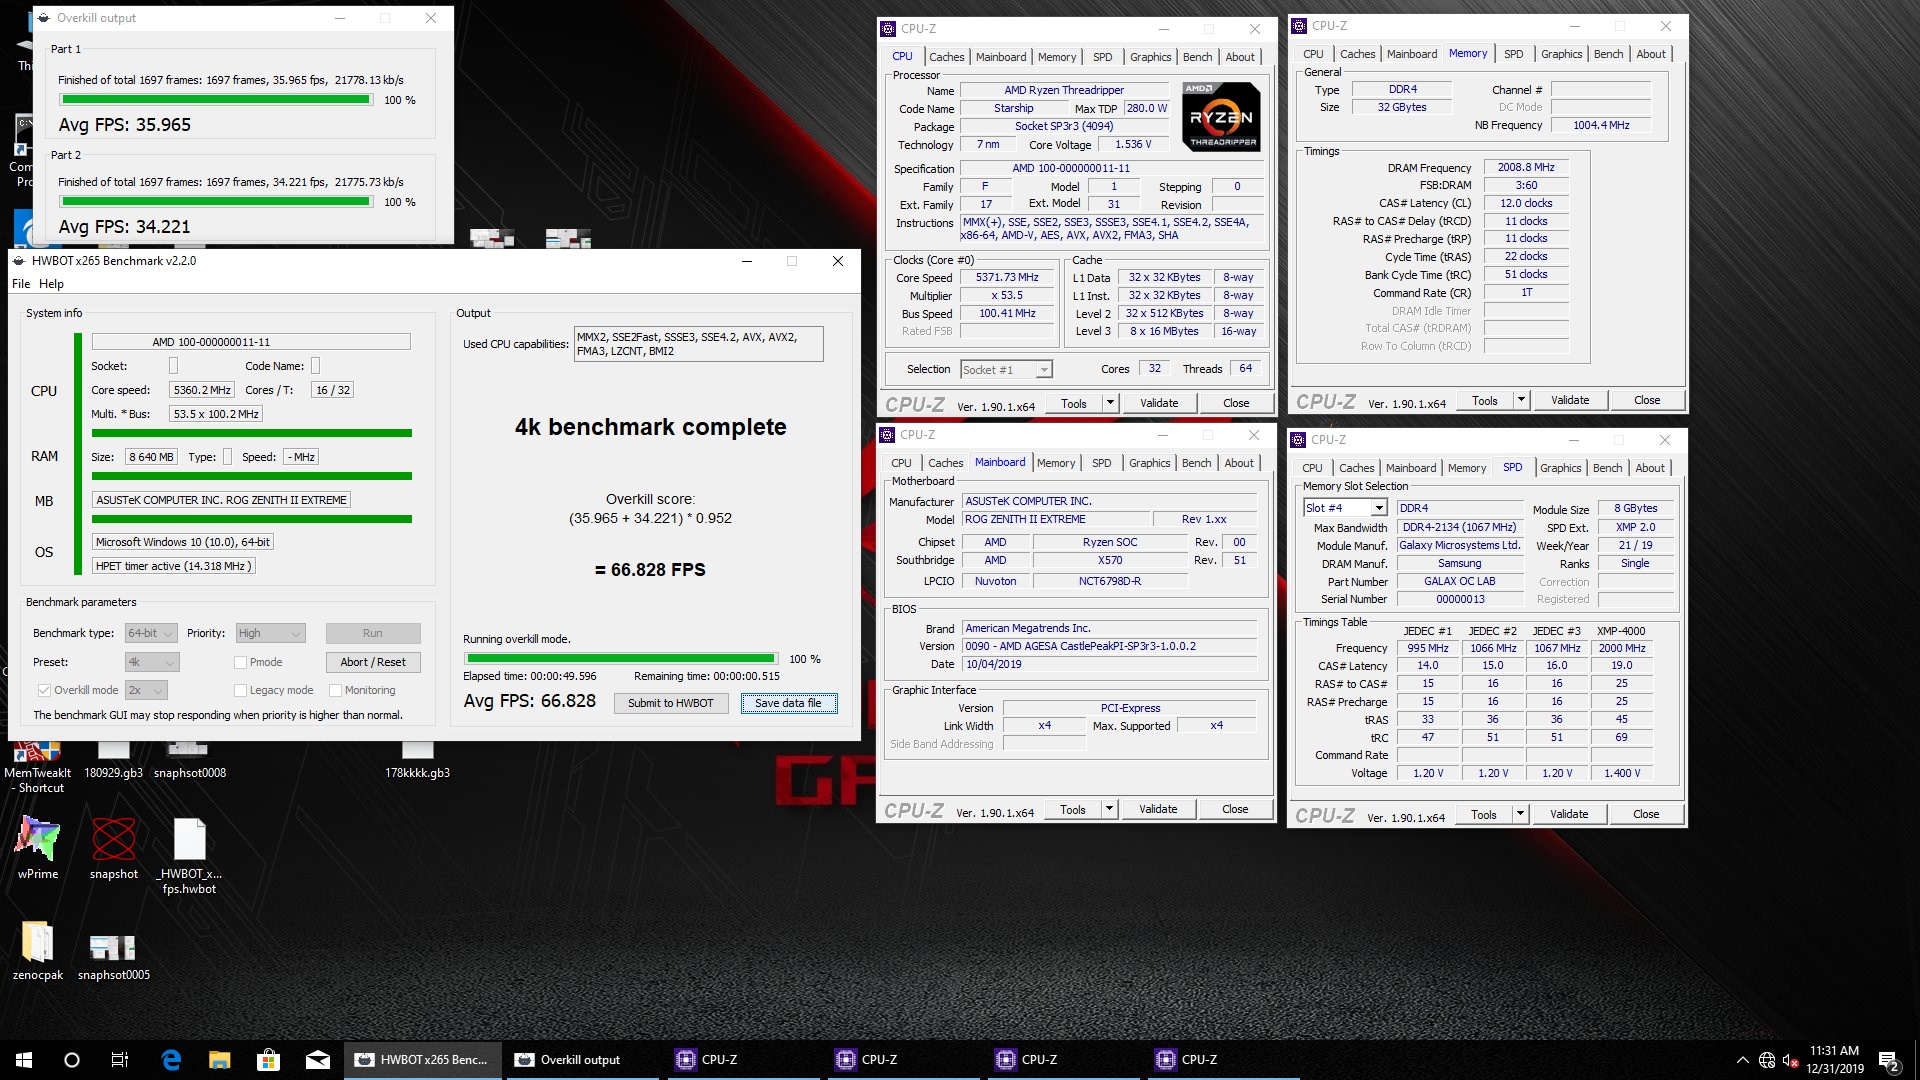Click Tools button in SPD CPU-Z window
Screen dimensions: 1920x1080
point(1483,814)
